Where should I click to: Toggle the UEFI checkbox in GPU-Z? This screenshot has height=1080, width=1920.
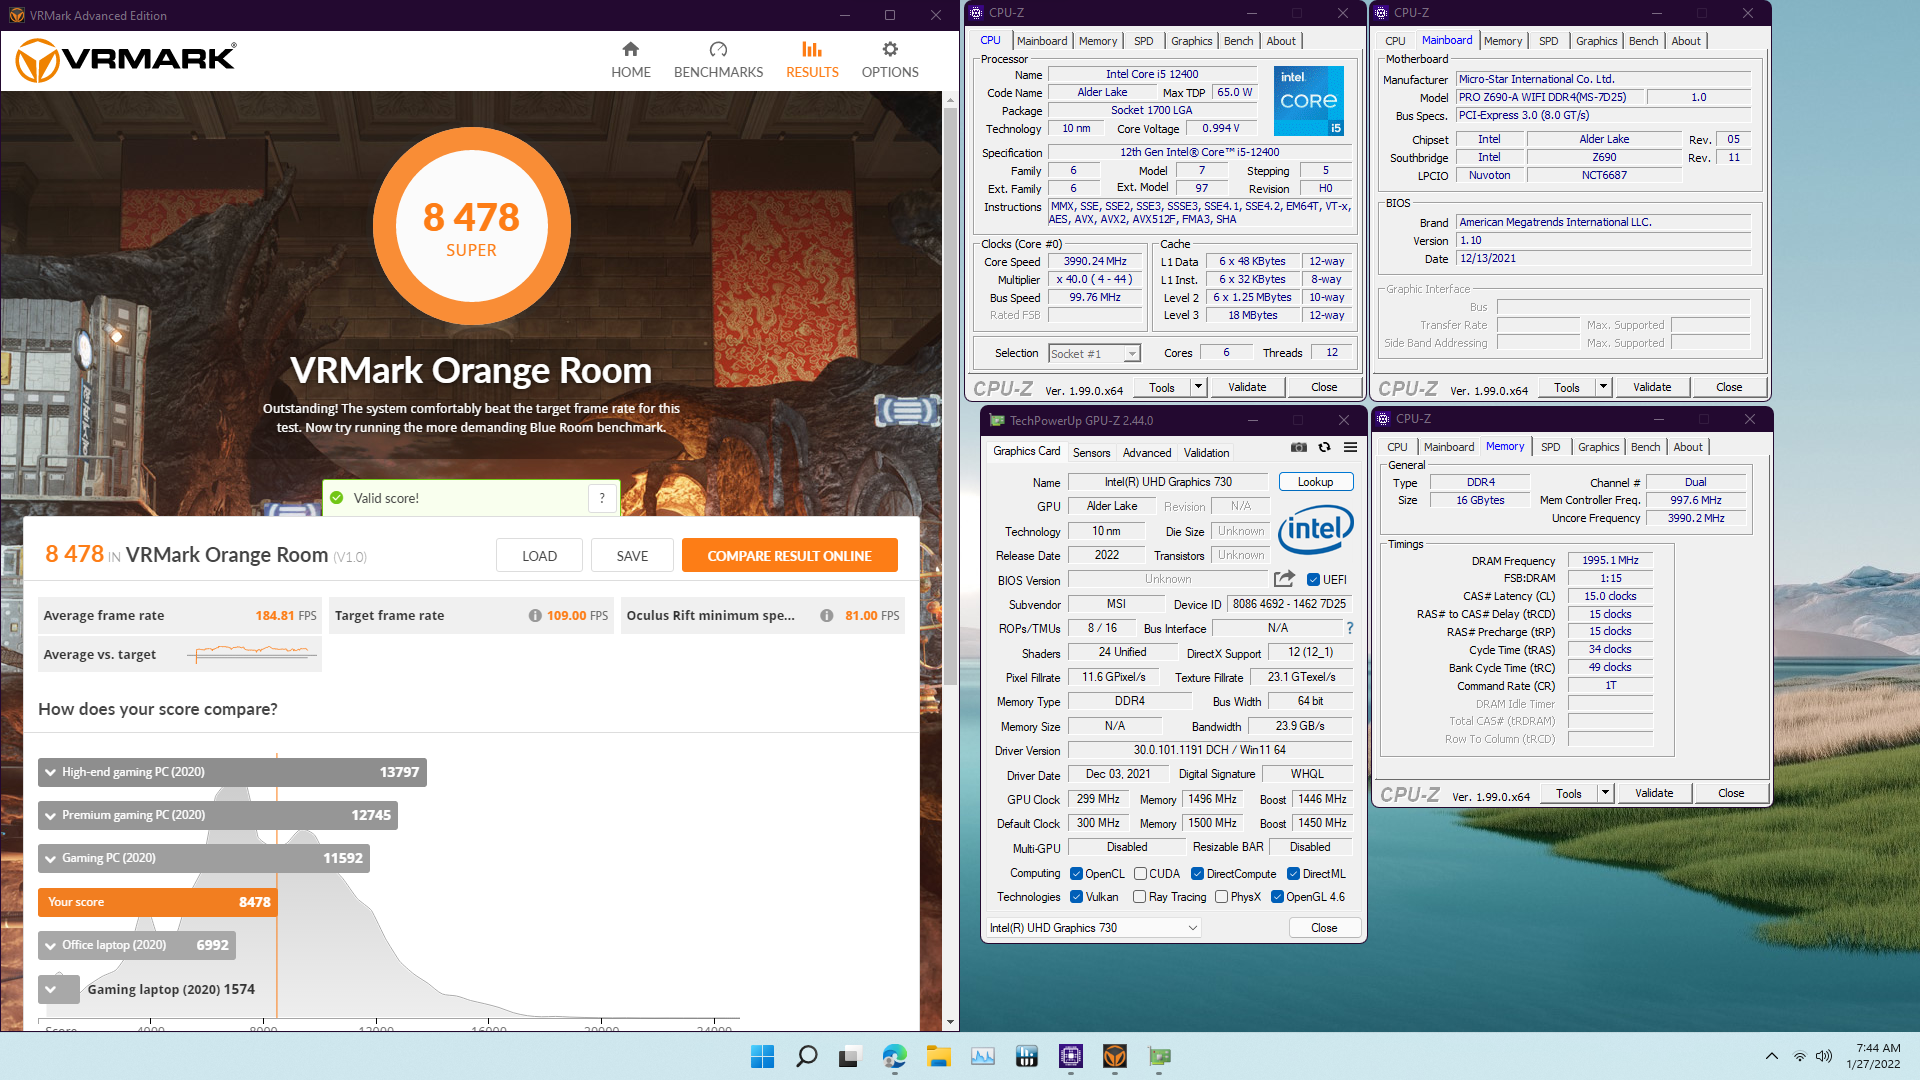(1313, 580)
